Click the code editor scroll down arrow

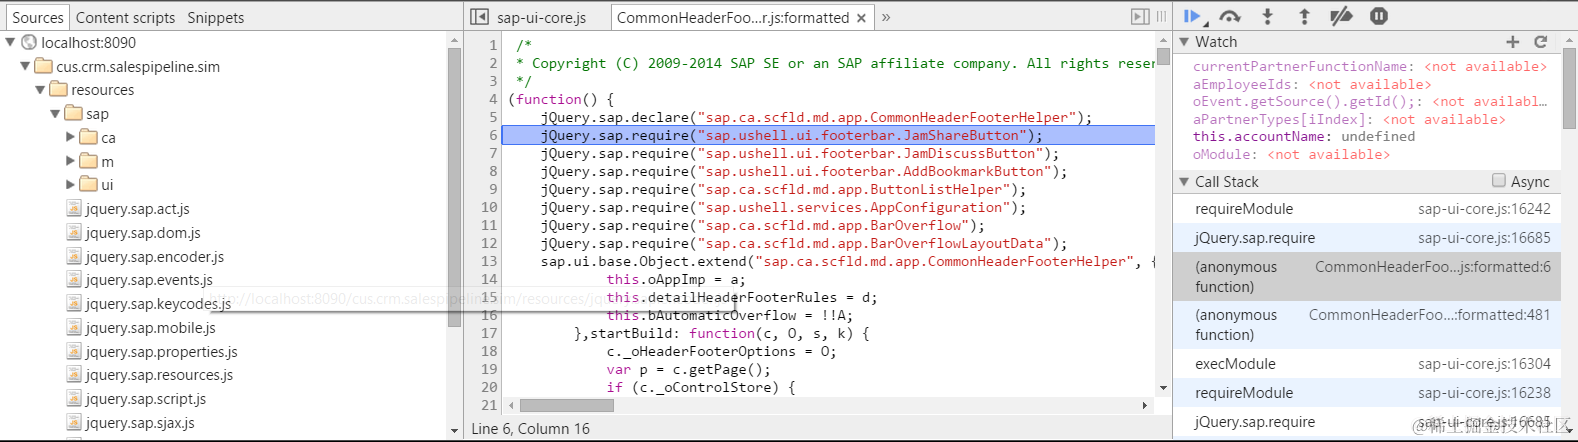point(1163,388)
